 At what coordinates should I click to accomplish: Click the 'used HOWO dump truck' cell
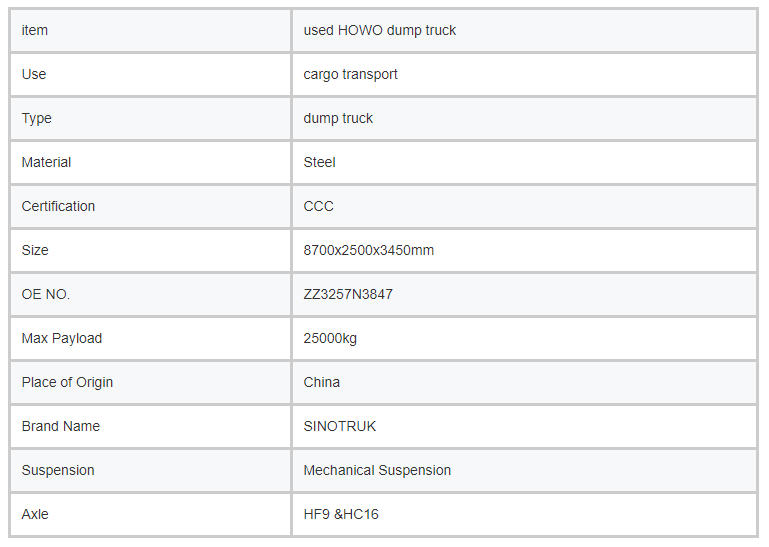380,30
